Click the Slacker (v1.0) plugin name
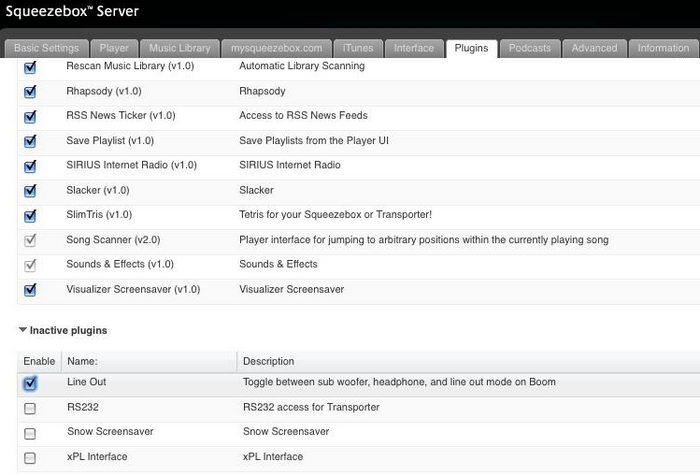 (98, 190)
